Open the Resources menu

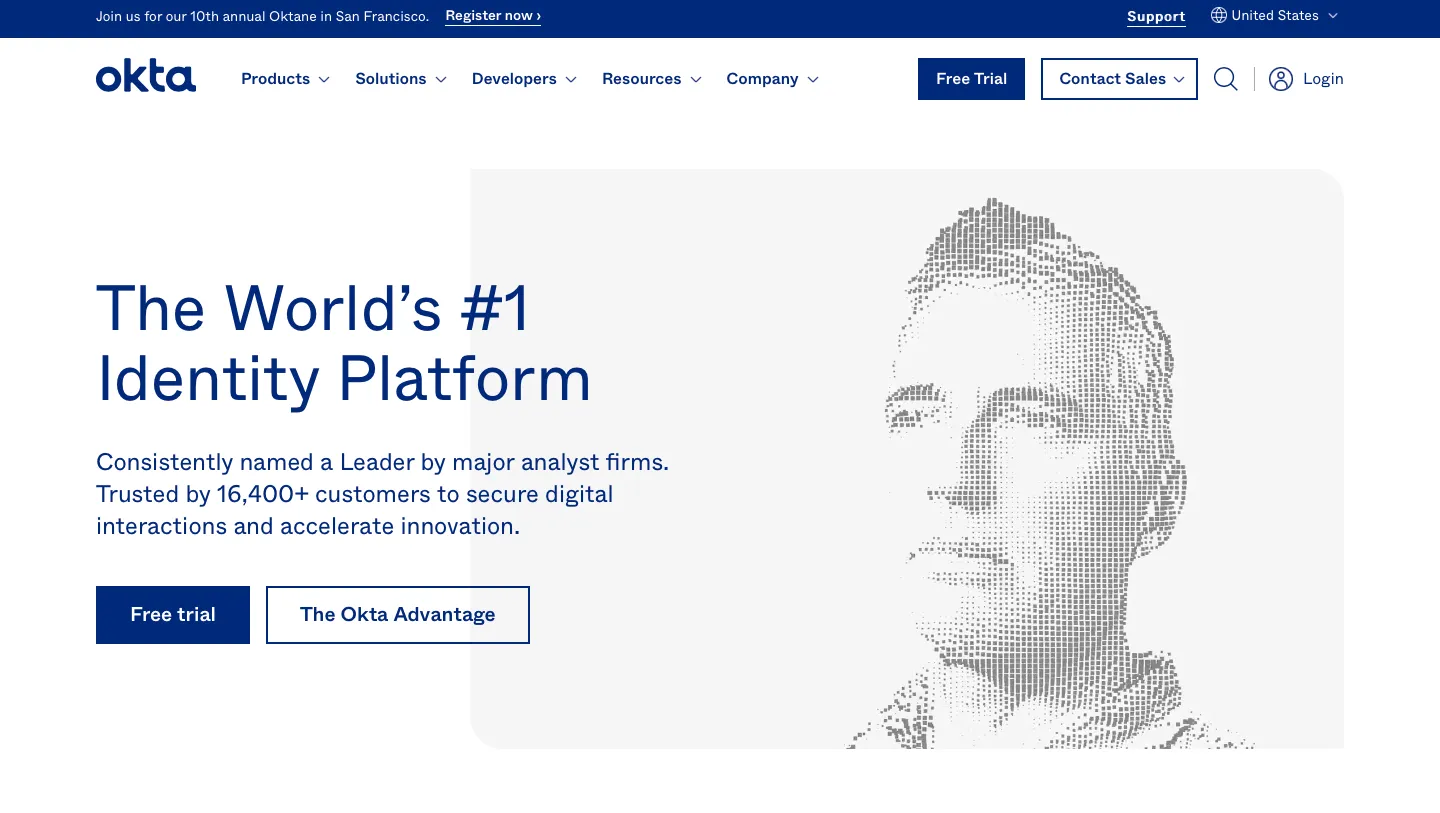(x=652, y=79)
